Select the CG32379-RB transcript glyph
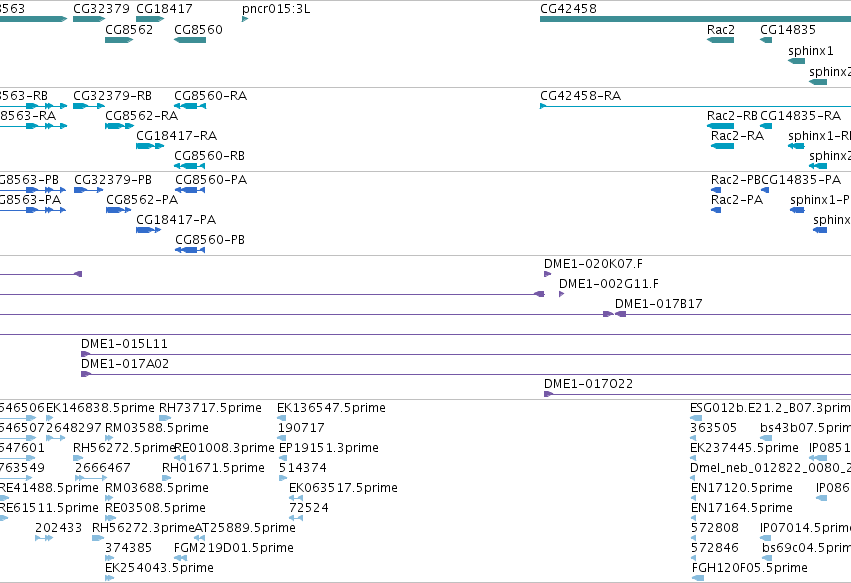This screenshot has height=583, width=851. point(89,106)
